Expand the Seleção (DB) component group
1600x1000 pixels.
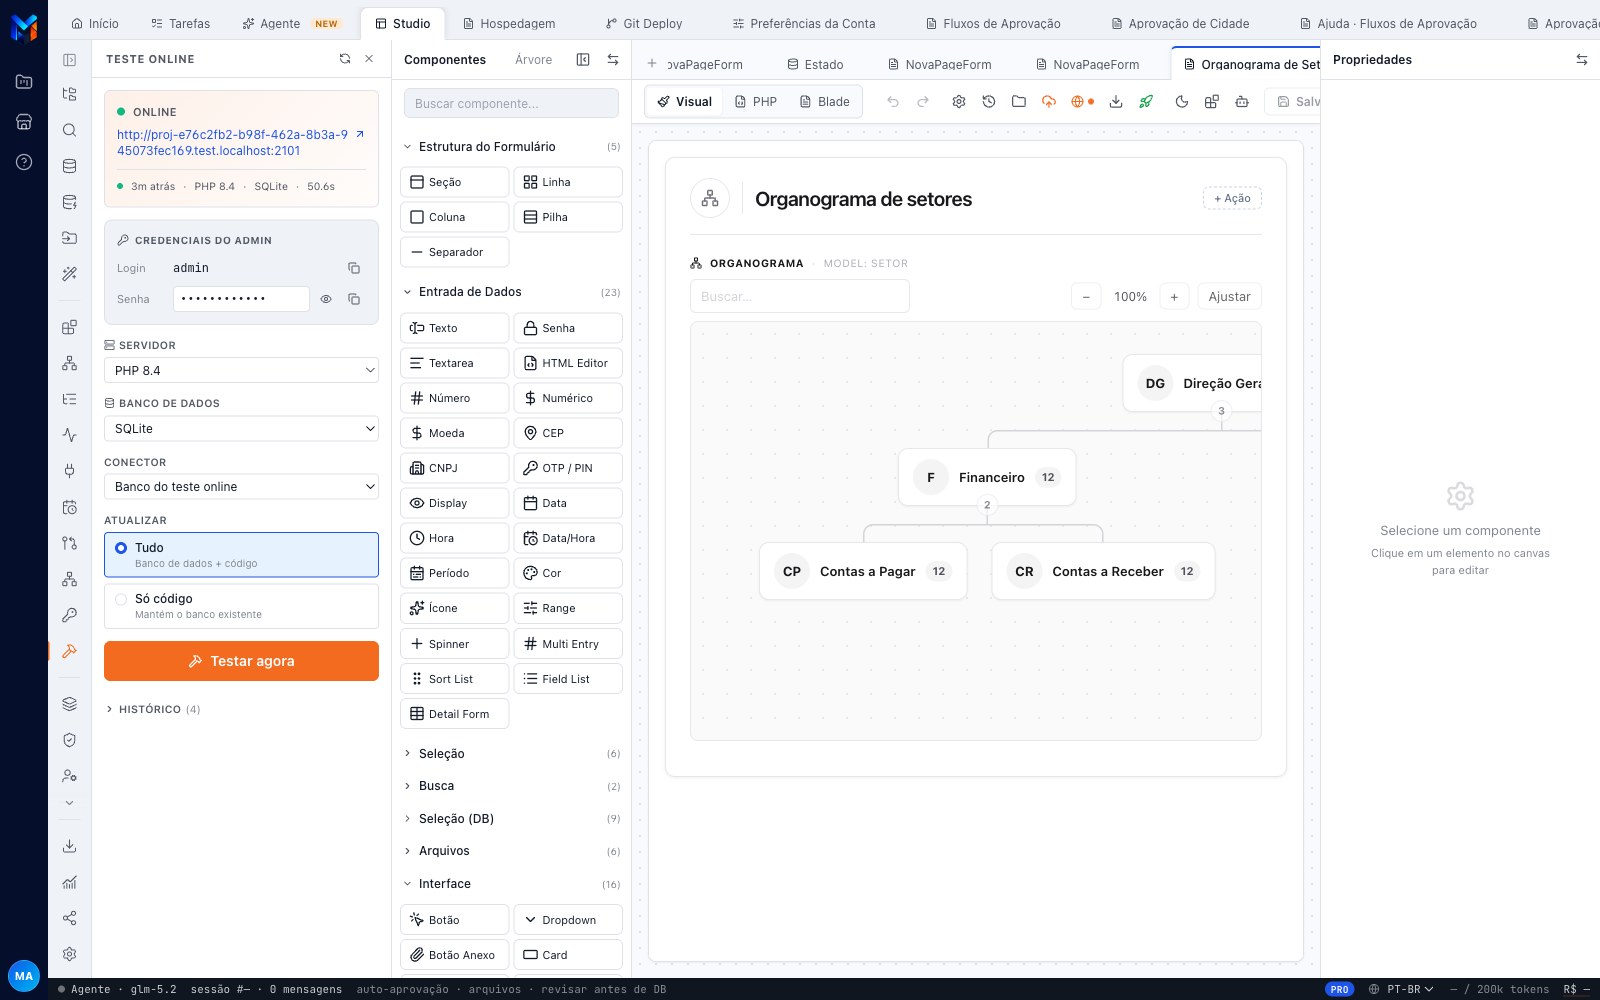point(511,819)
